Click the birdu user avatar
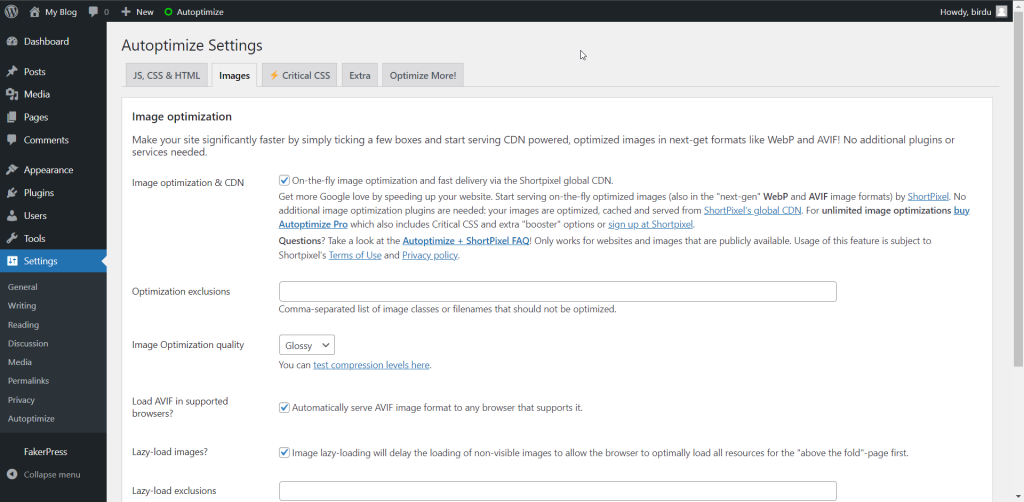1024x502 pixels. [x=1001, y=12]
